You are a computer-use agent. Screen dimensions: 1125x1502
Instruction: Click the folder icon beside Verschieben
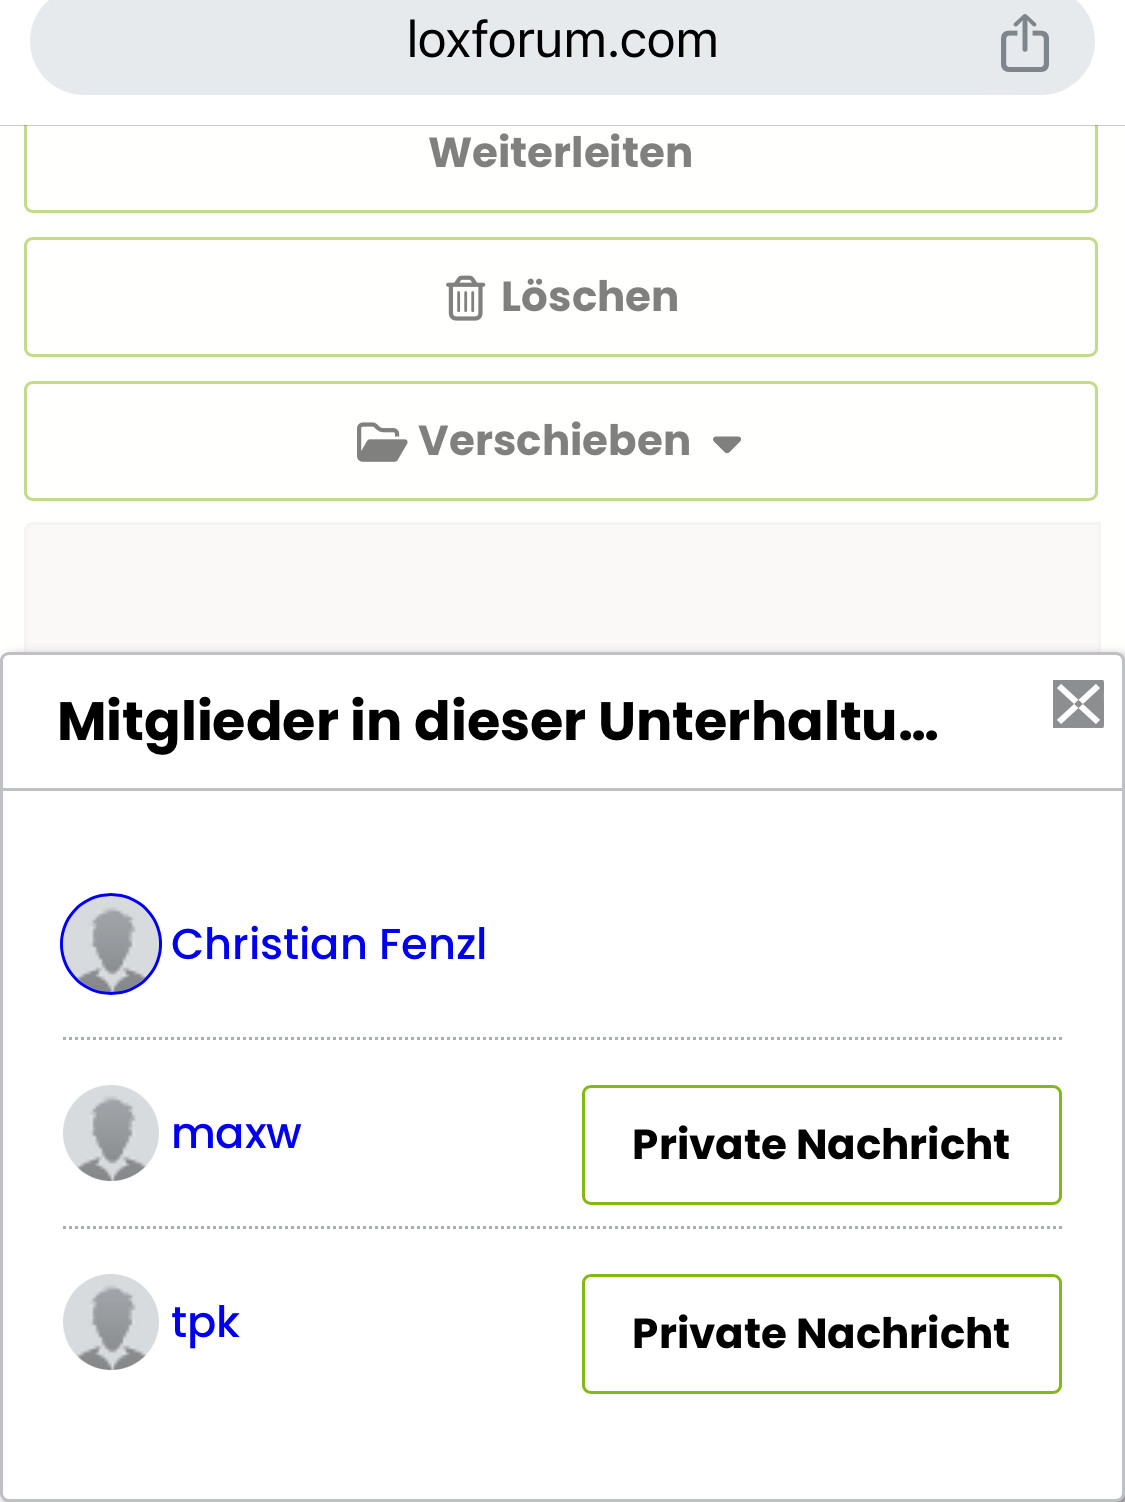point(381,442)
